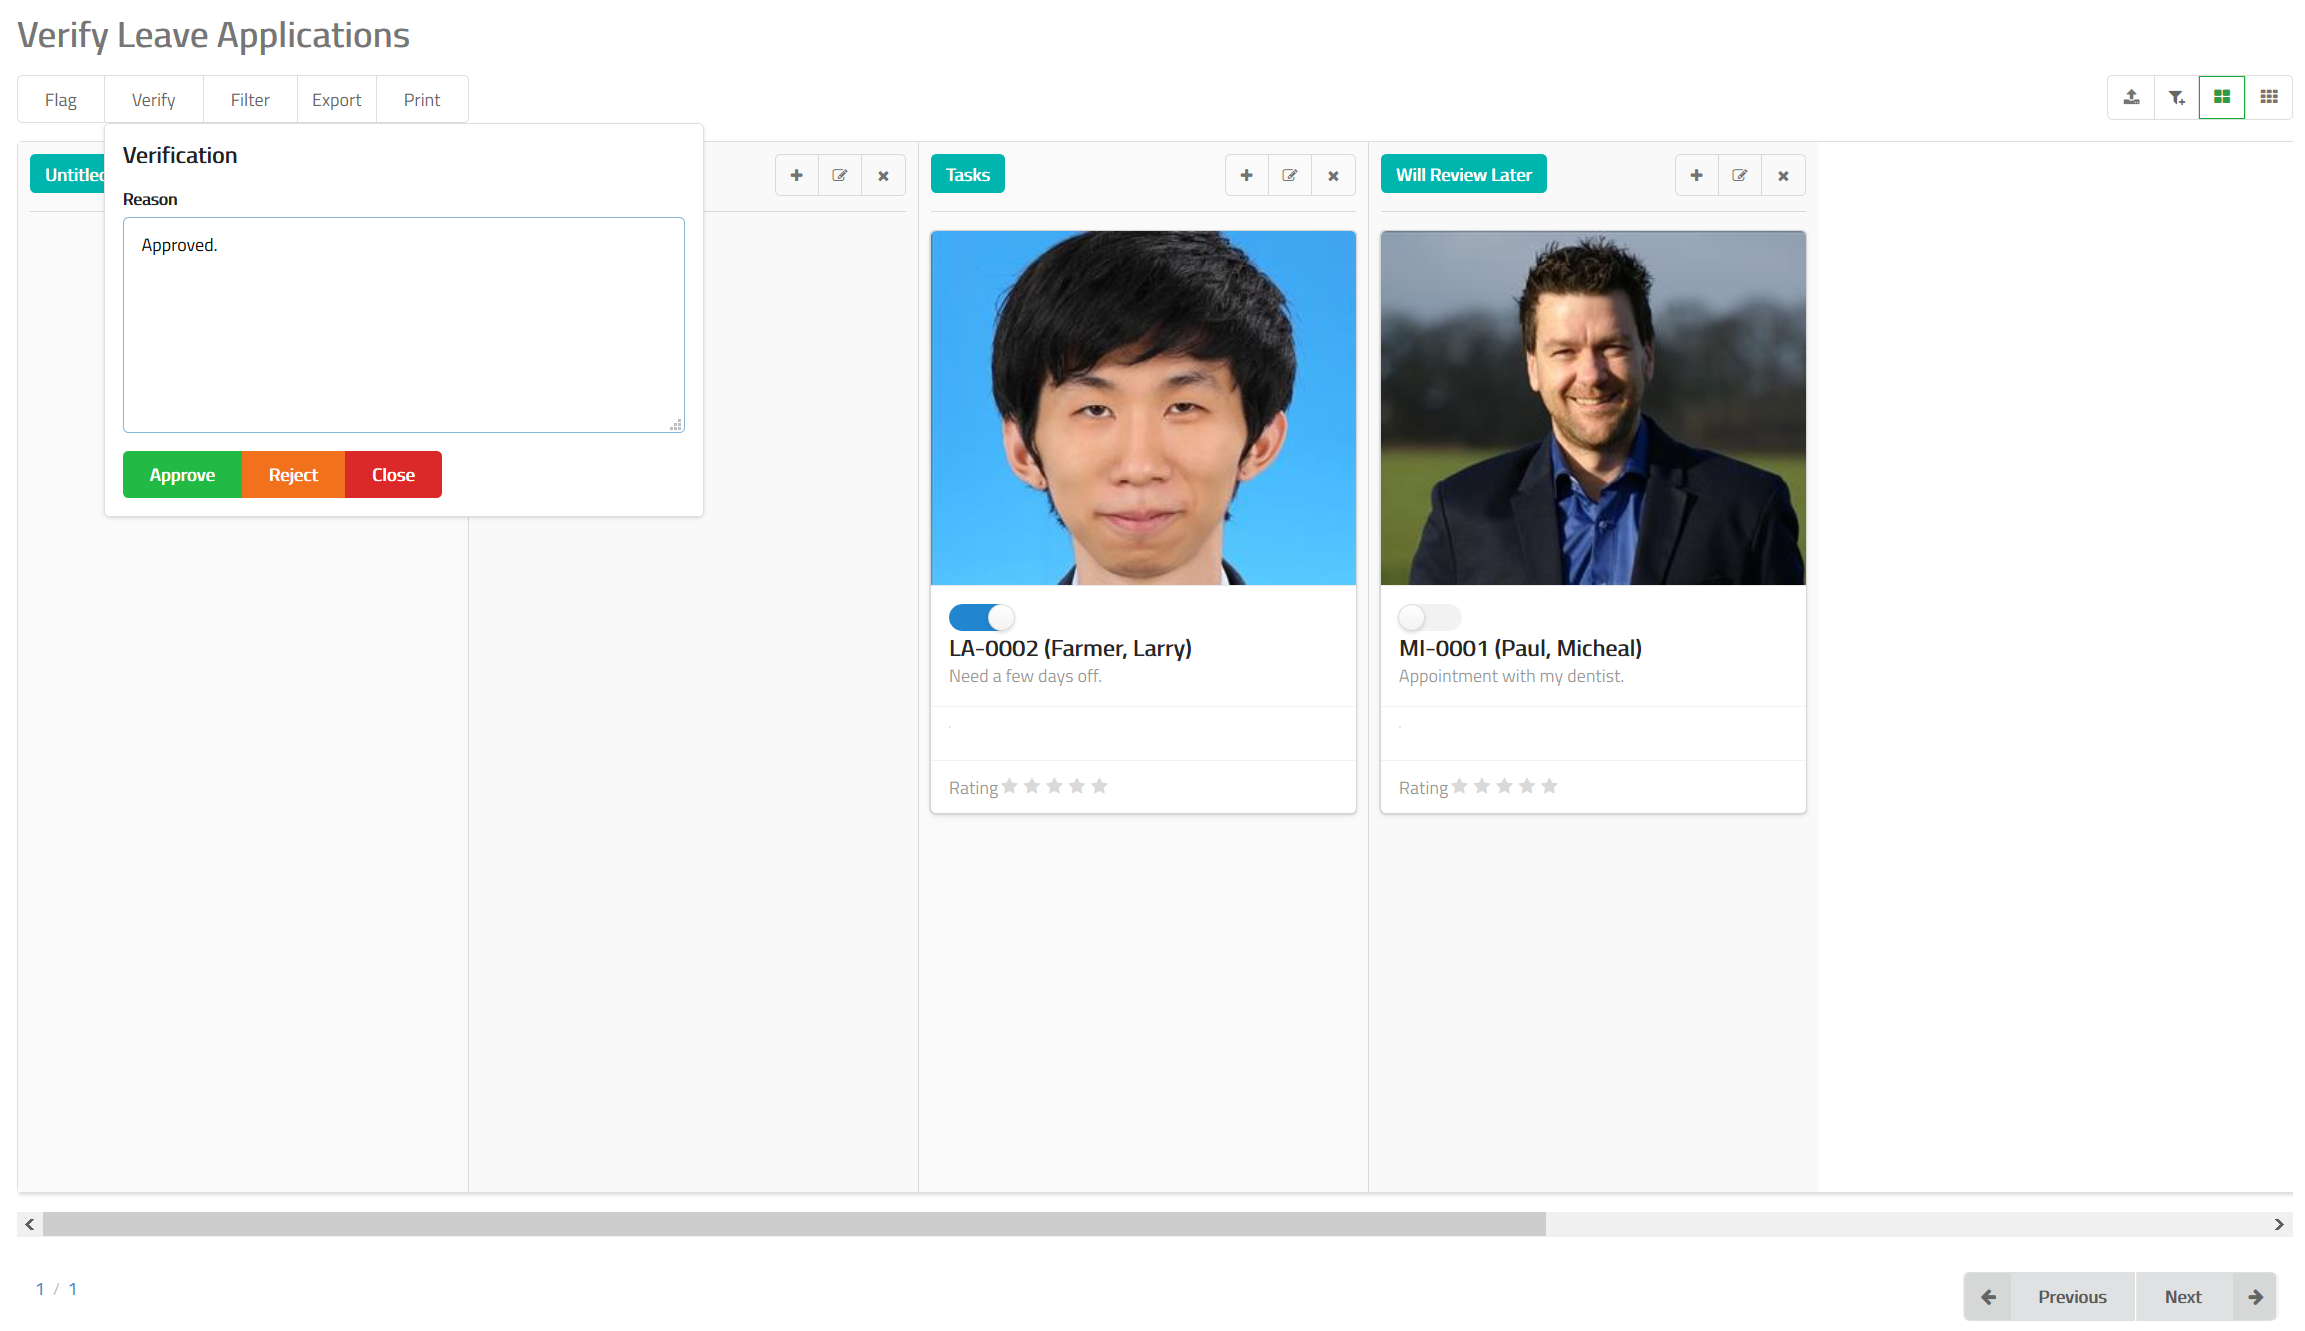
Task: Delete the Will Review Later column
Action: (x=1782, y=175)
